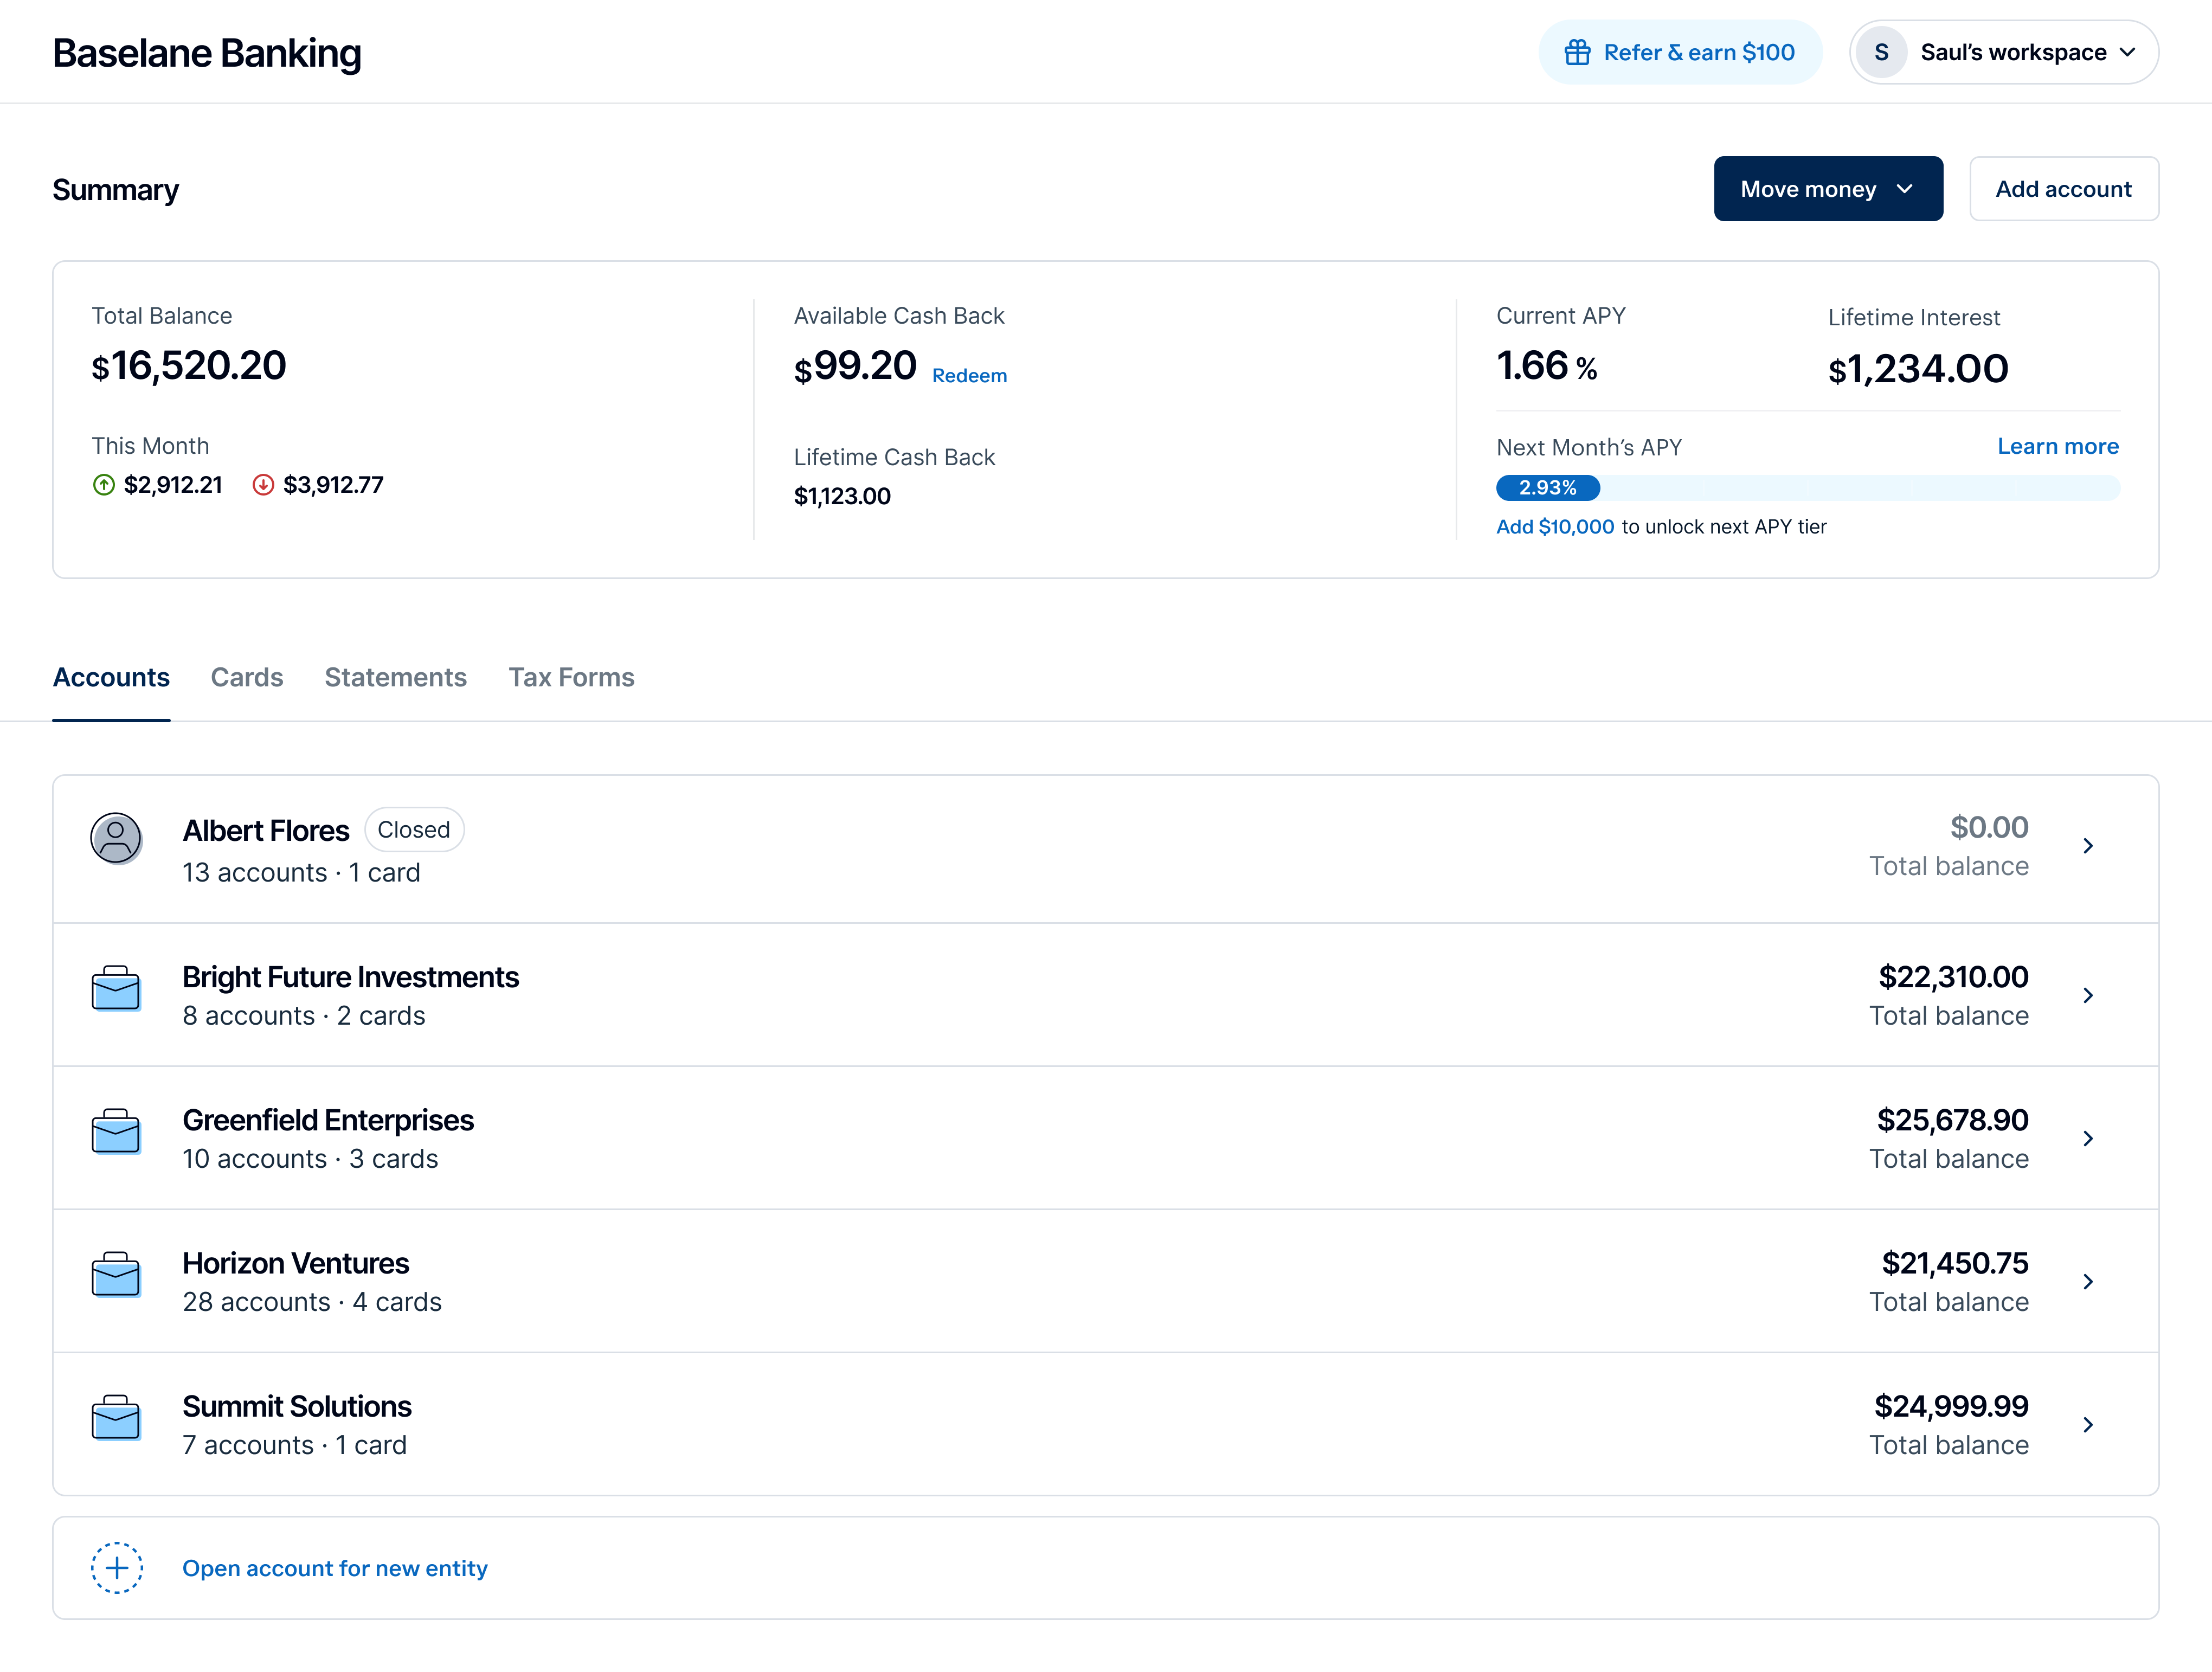2212x1672 pixels.
Task: Expand Albert Flores row chevron
Action: [2088, 846]
